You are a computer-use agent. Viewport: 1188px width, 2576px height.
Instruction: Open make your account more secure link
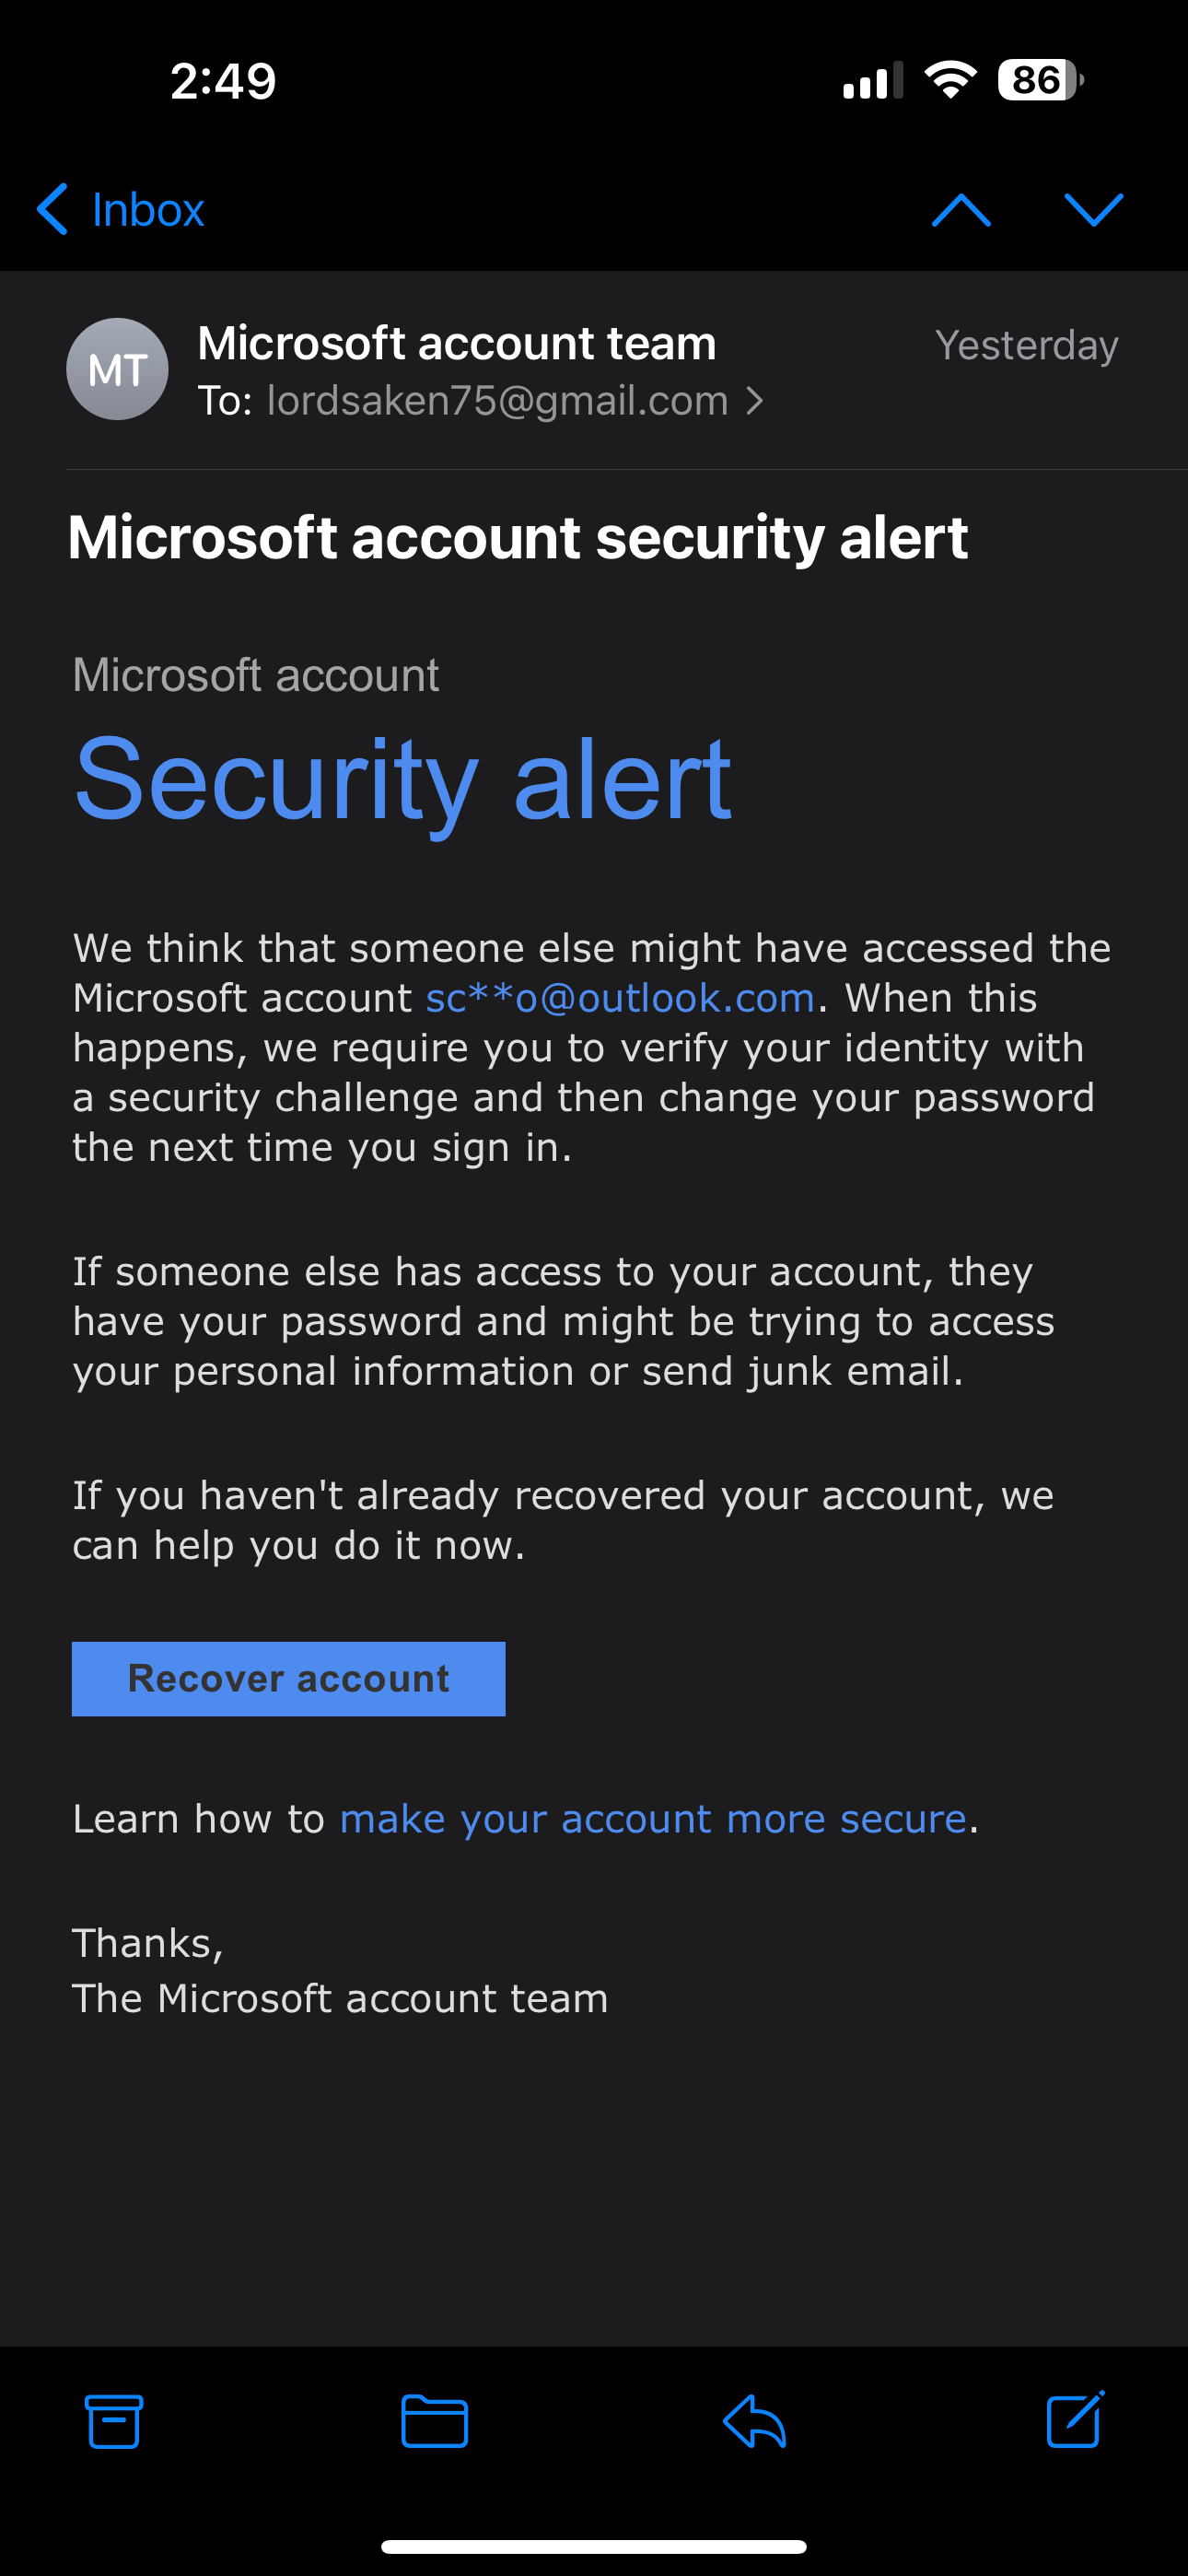point(653,1819)
